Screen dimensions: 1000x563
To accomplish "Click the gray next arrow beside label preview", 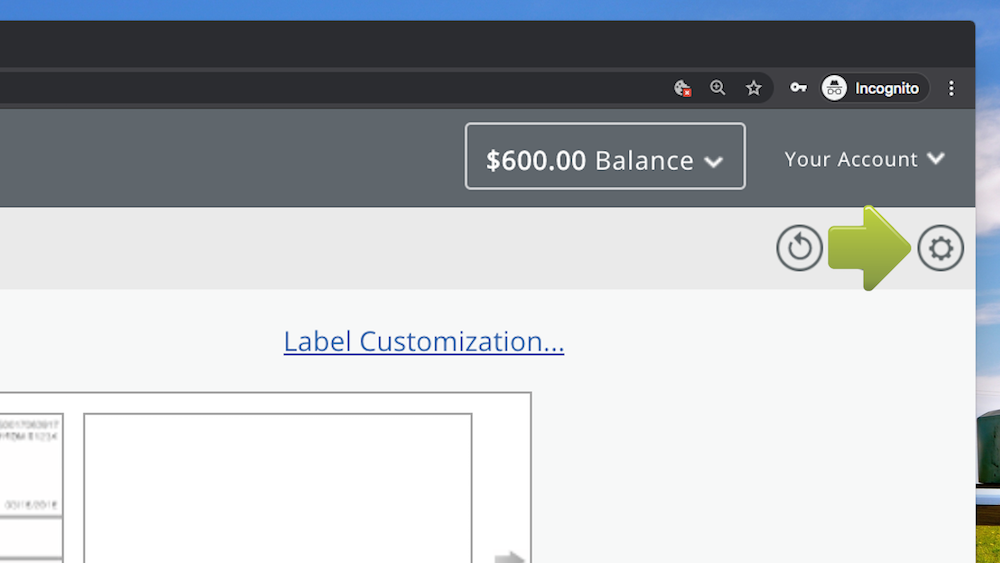I will point(510,556).
